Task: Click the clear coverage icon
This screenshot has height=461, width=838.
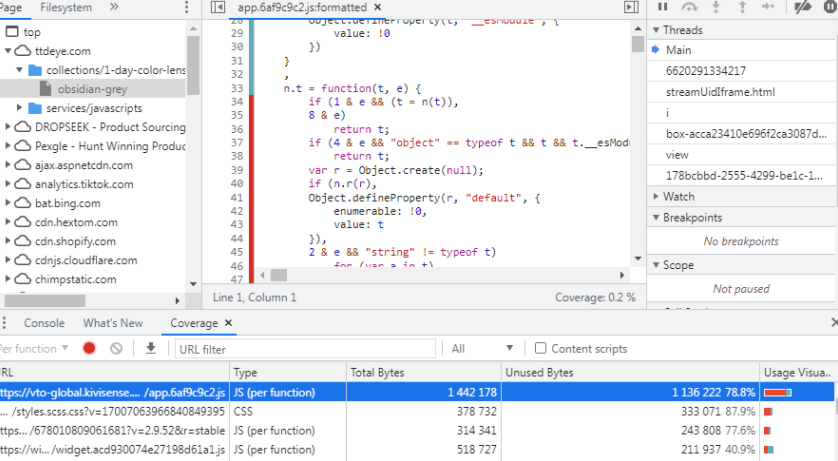Action: [116, 348]
